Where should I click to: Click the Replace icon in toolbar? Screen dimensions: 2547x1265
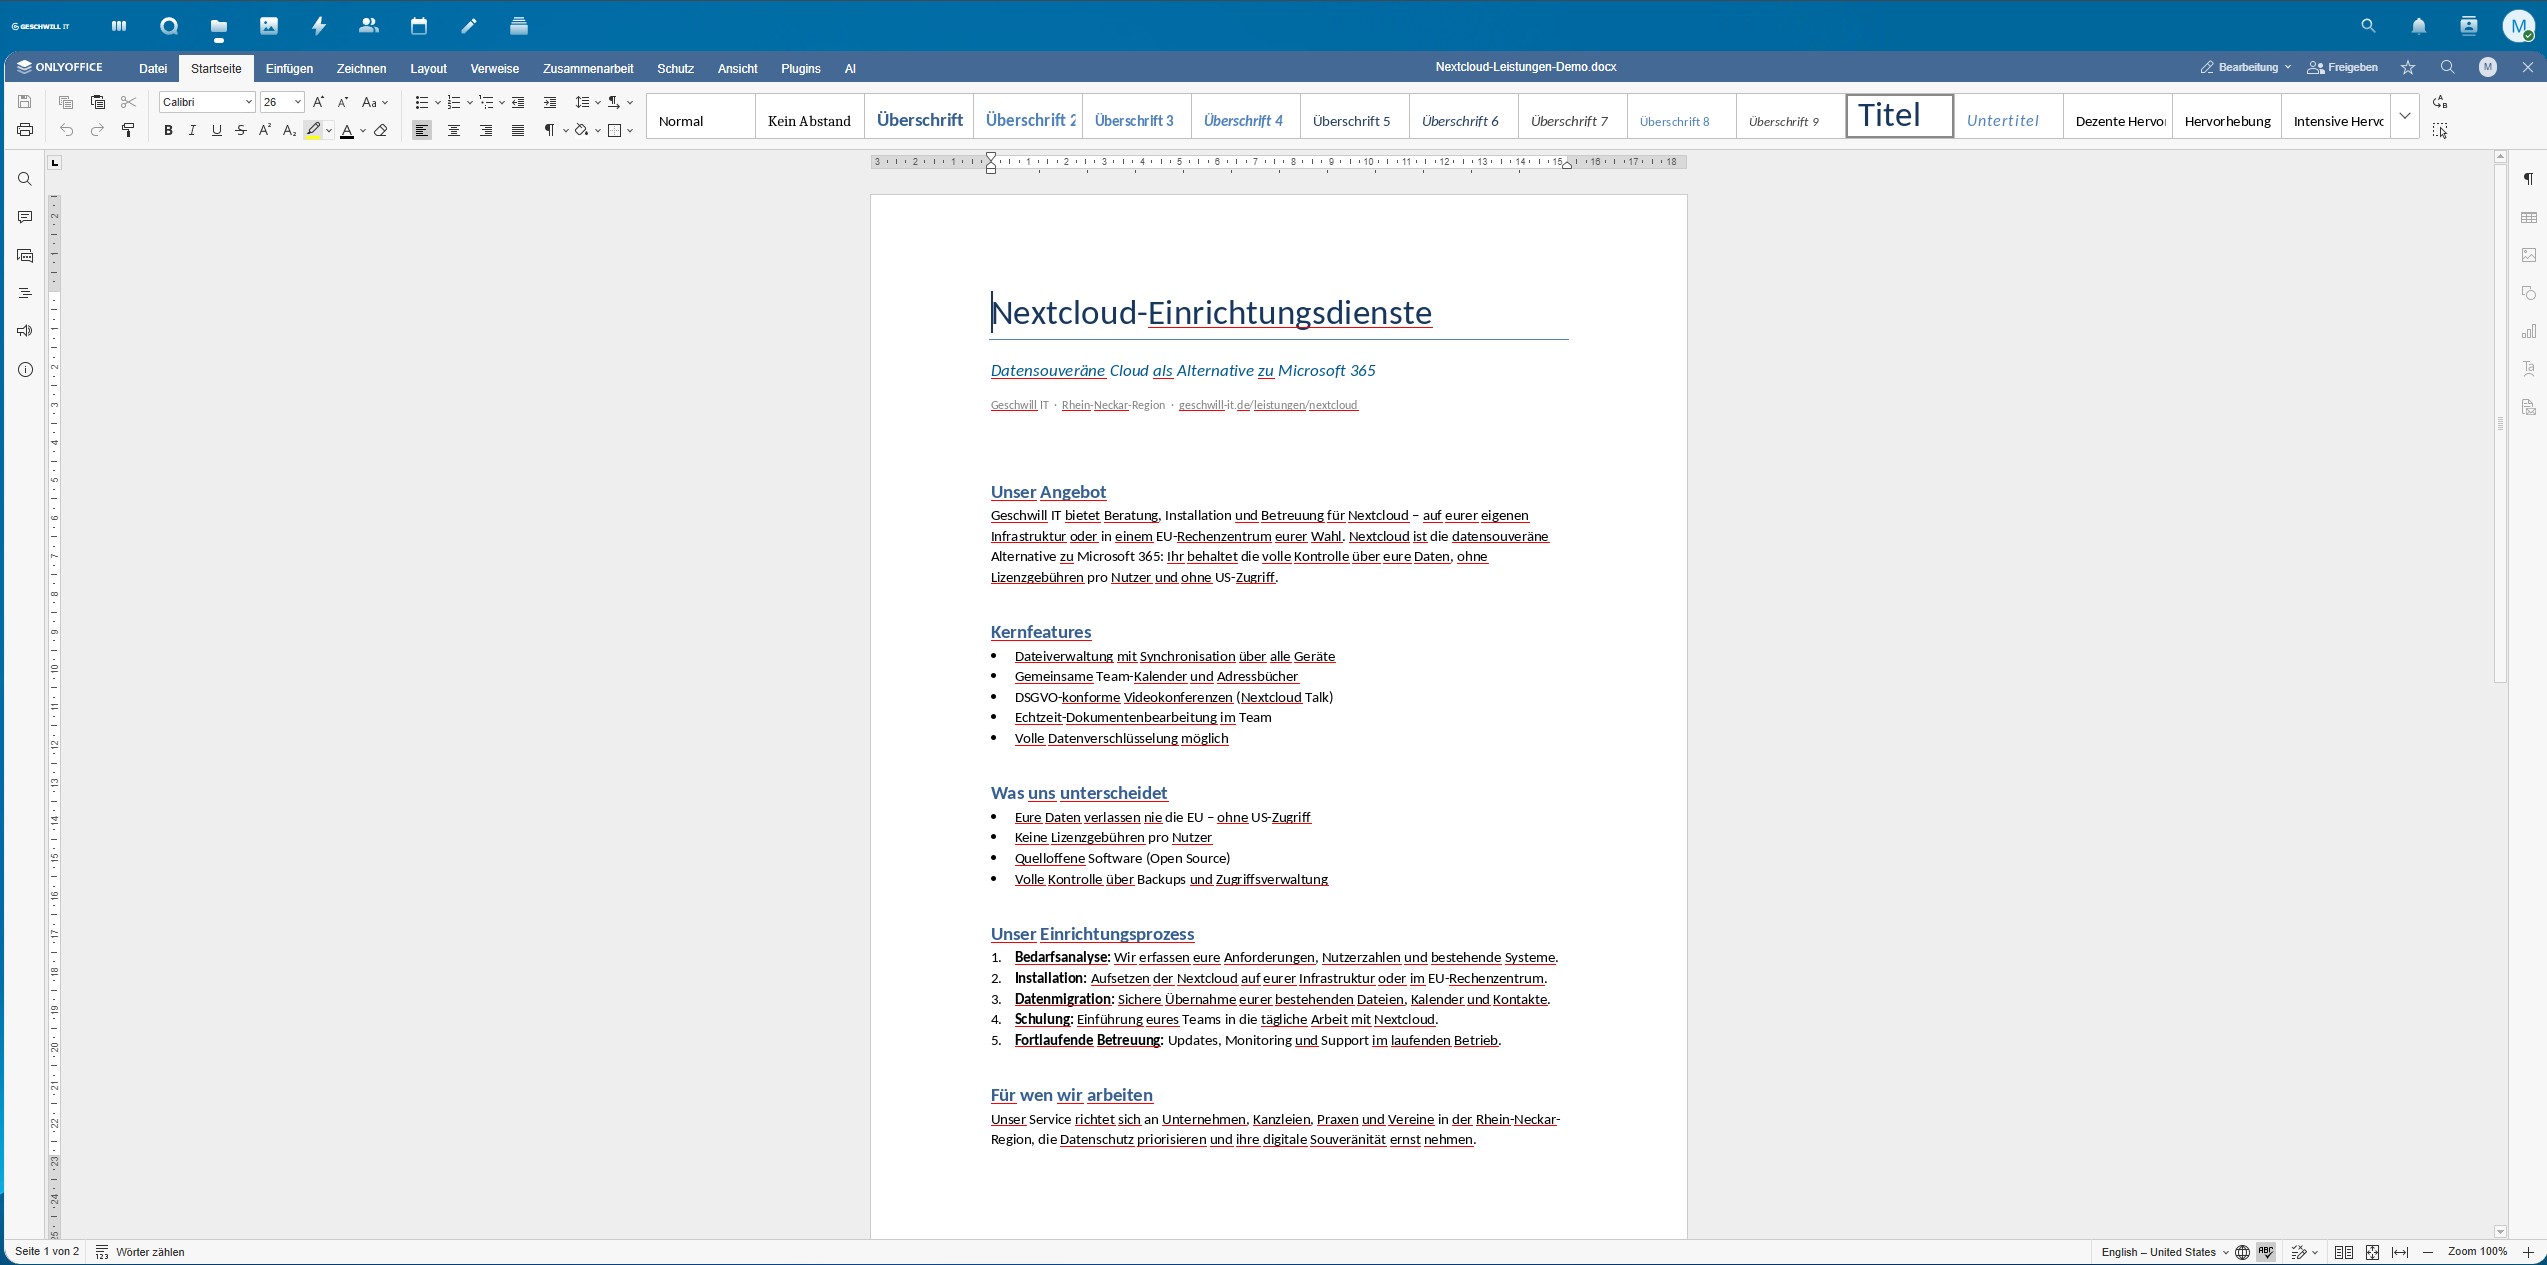(x=2440, y=102)
